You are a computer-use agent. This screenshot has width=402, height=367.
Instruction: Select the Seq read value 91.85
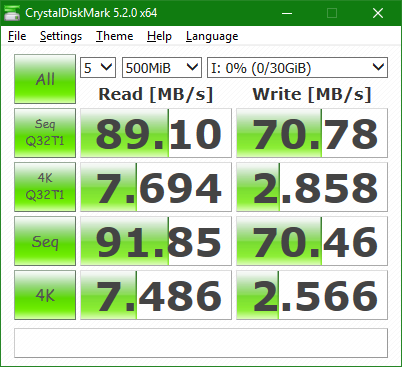pyautogui.click(x=156, y=241)
